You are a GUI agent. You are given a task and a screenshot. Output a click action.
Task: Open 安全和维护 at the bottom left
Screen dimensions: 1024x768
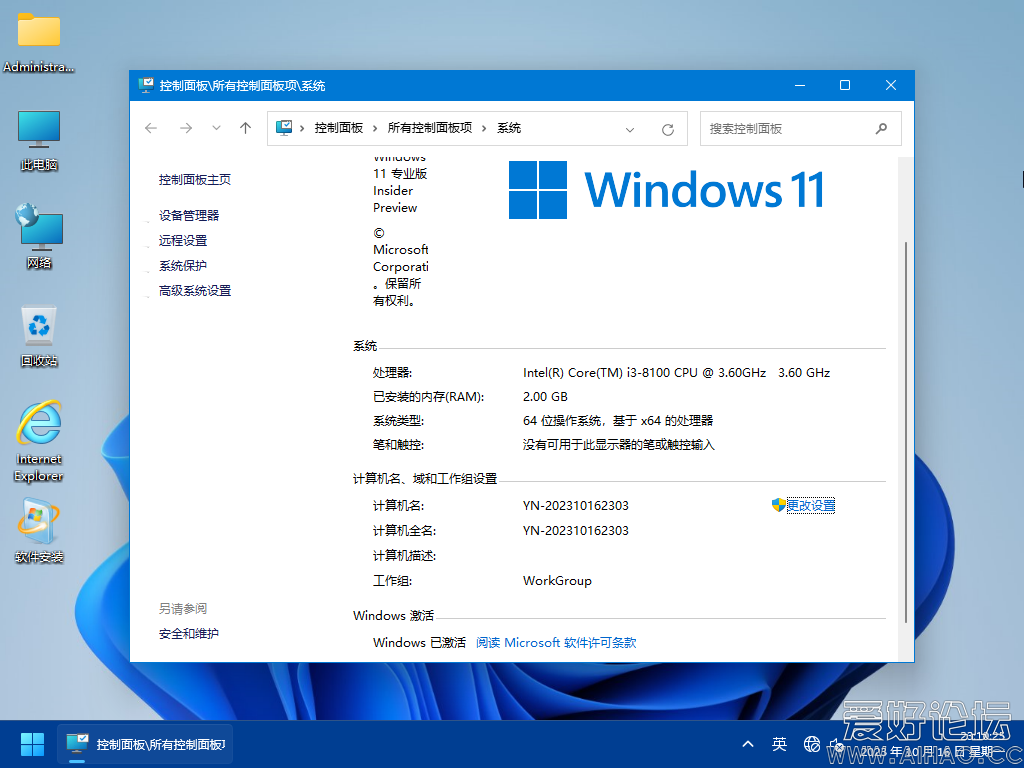pyautogui.click(x=189, y=633)
